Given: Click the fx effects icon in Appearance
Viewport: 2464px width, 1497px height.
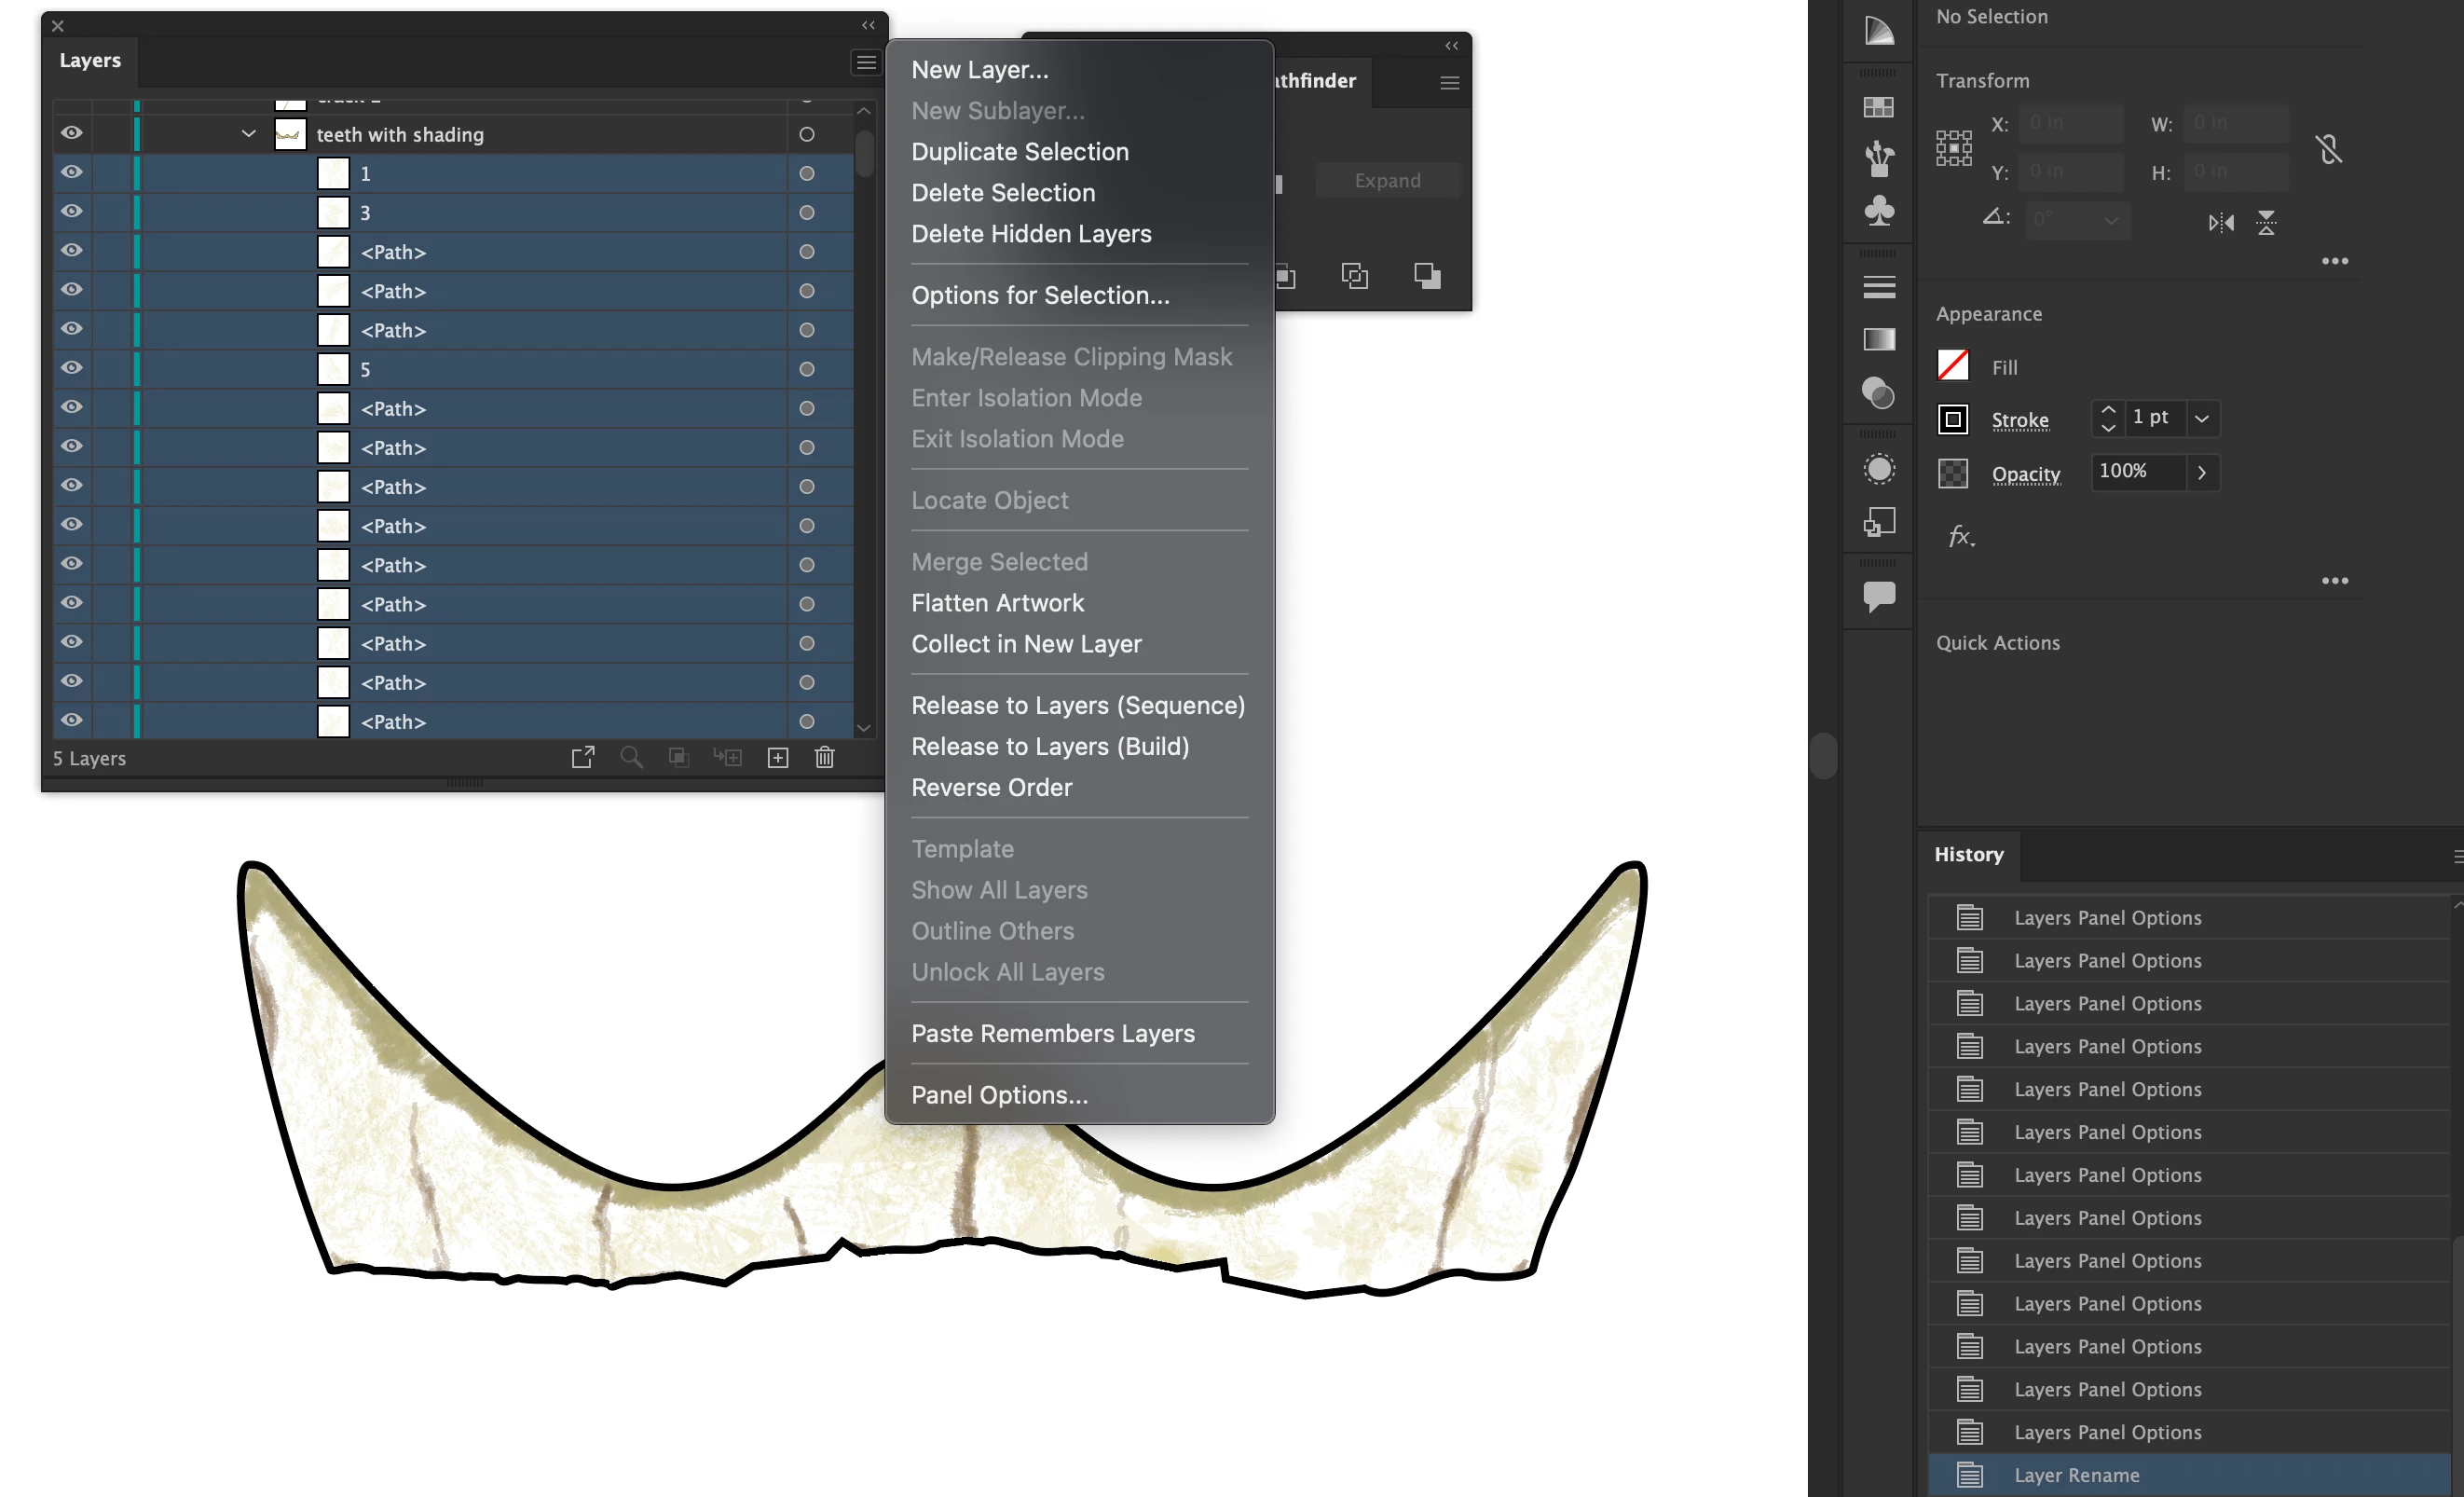Looking at the screenshot, I should point(1960,536).
